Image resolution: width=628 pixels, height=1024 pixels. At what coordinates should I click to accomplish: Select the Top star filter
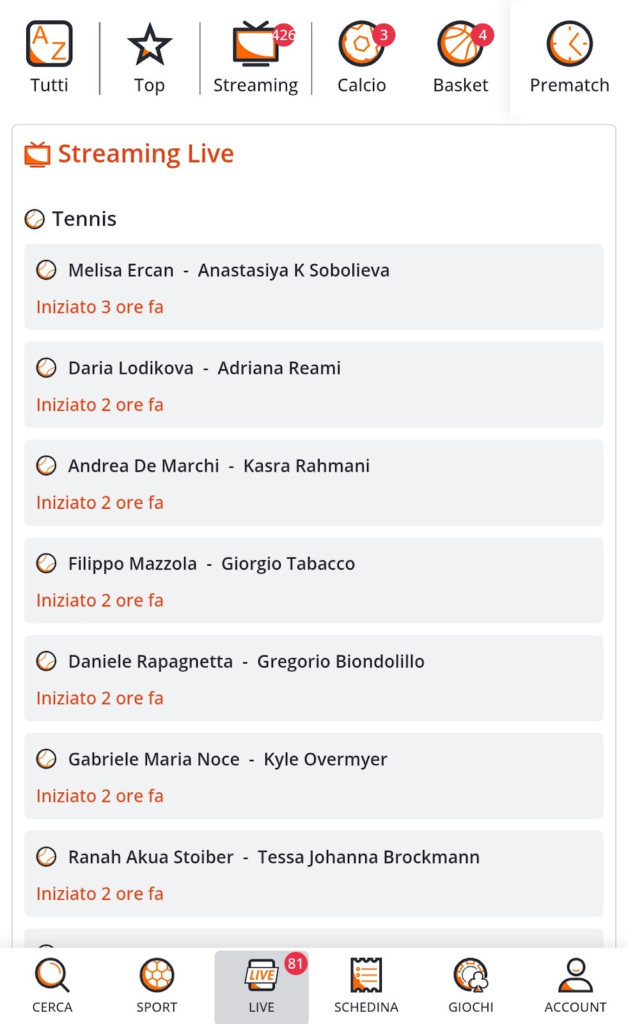(x=149, y=58)
